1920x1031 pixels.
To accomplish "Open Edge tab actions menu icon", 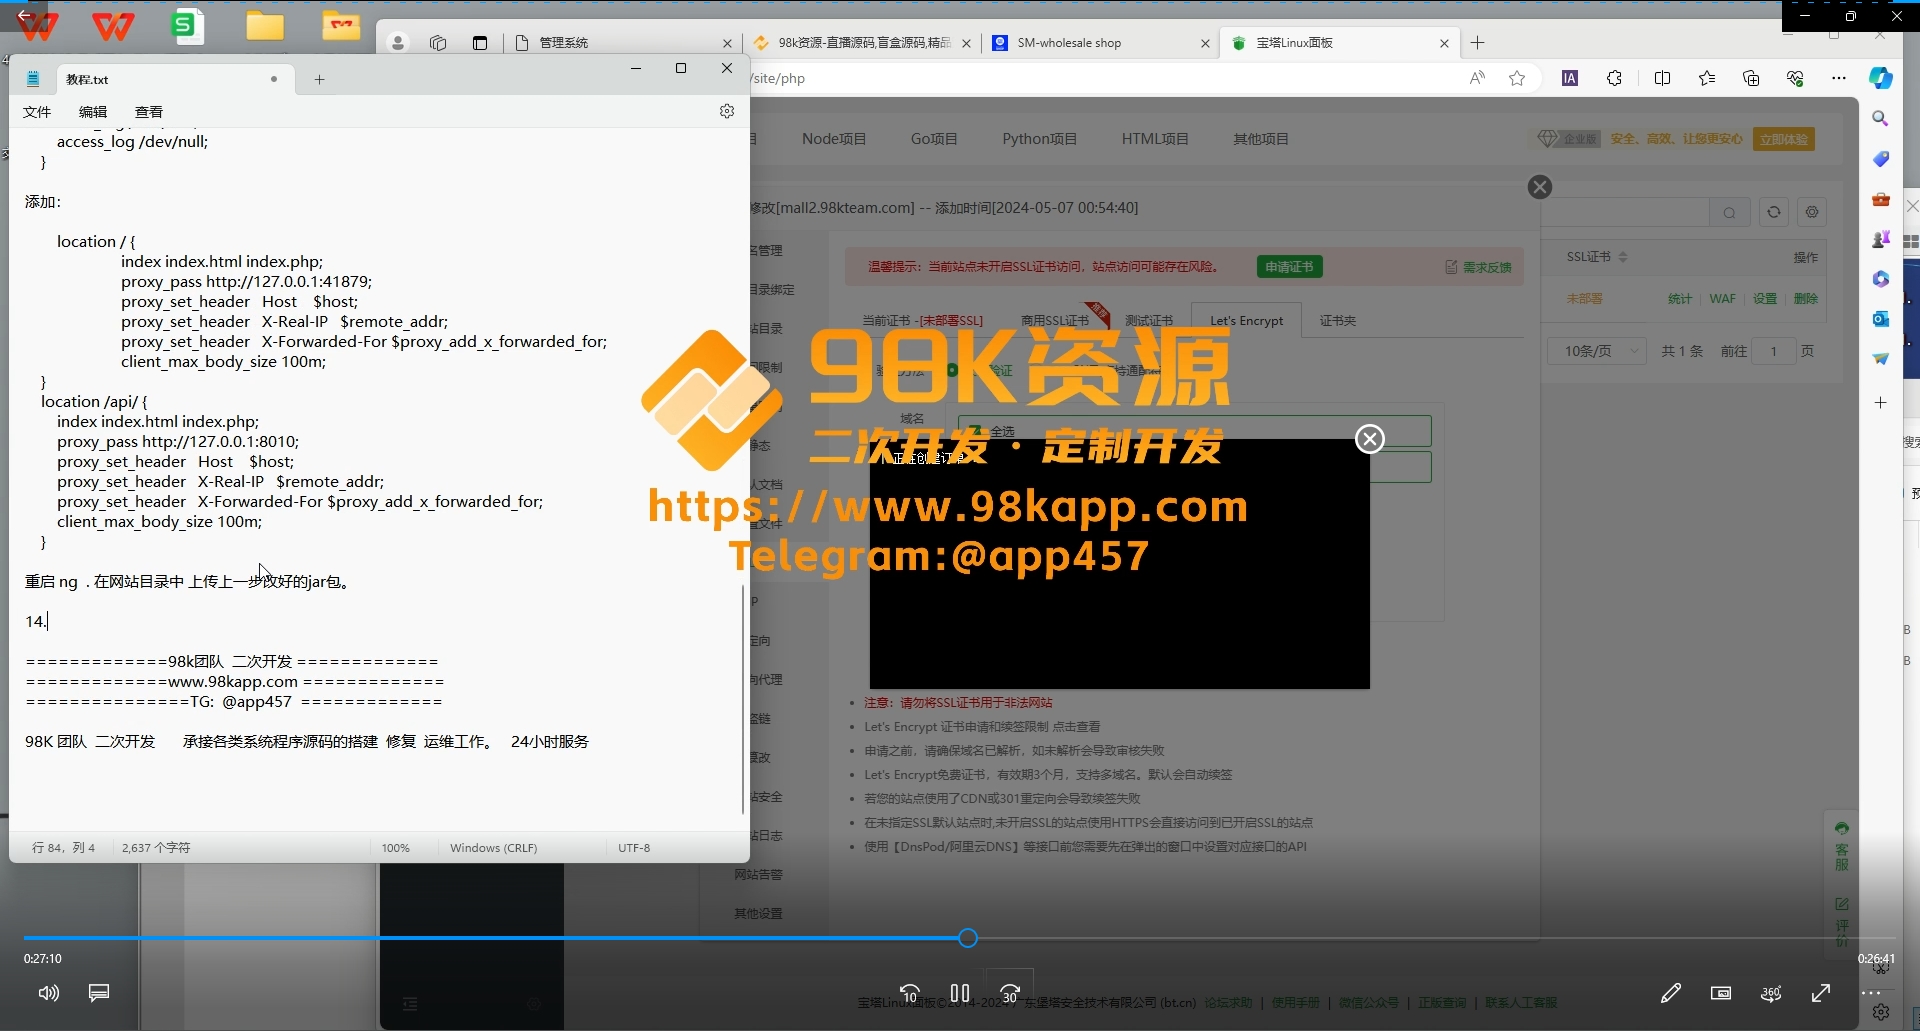I will [480, 43].
